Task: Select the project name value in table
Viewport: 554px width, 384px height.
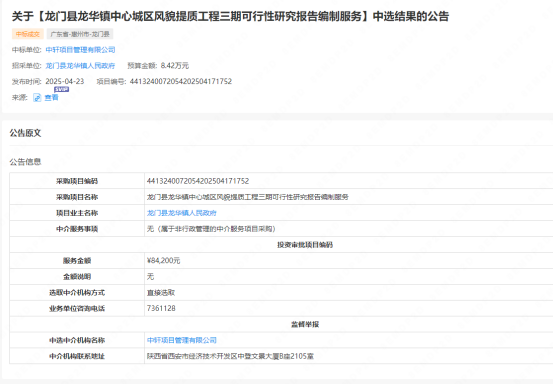Action: (x=248, y=197)
